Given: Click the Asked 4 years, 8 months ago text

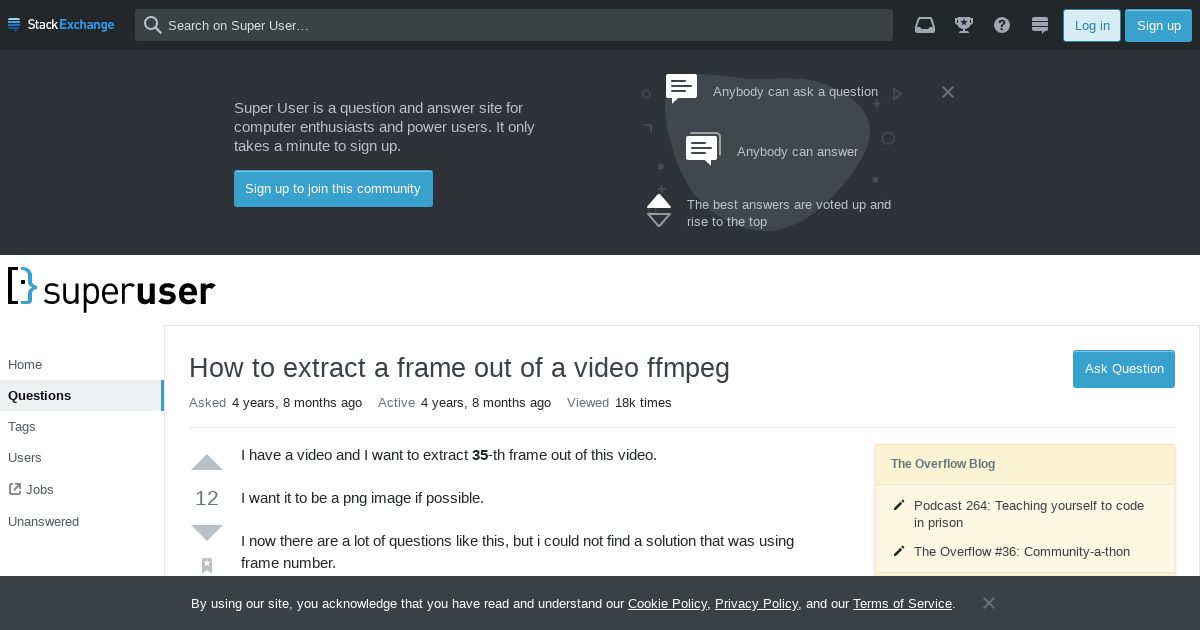Looking at the screenshot, I should 275,402.
